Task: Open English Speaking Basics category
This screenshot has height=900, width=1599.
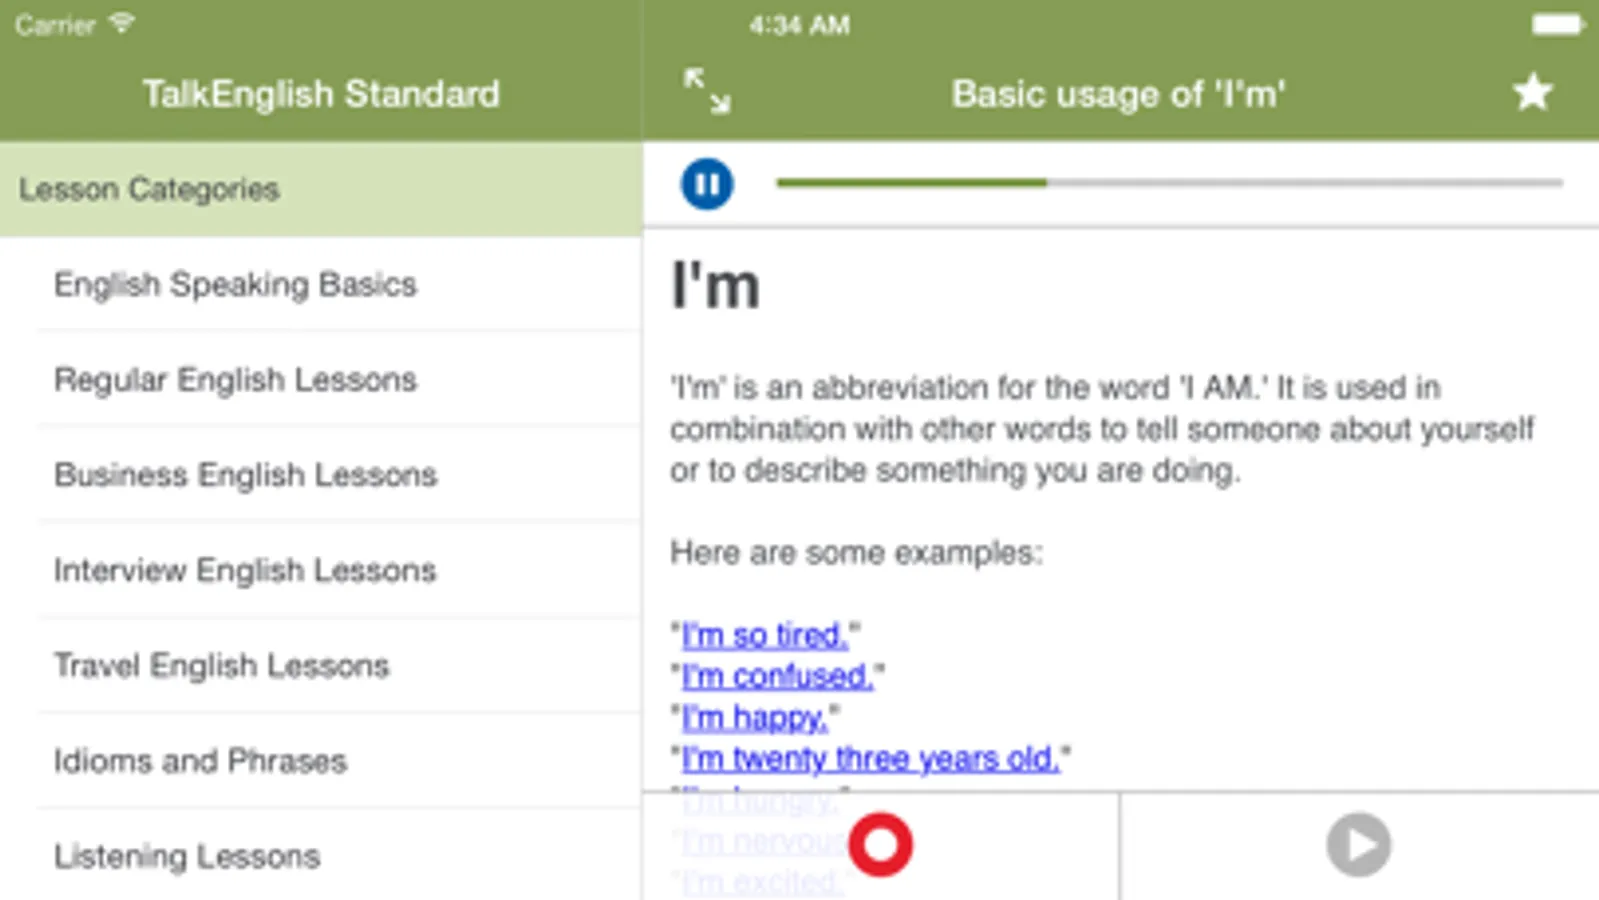Action: (235, 285)
